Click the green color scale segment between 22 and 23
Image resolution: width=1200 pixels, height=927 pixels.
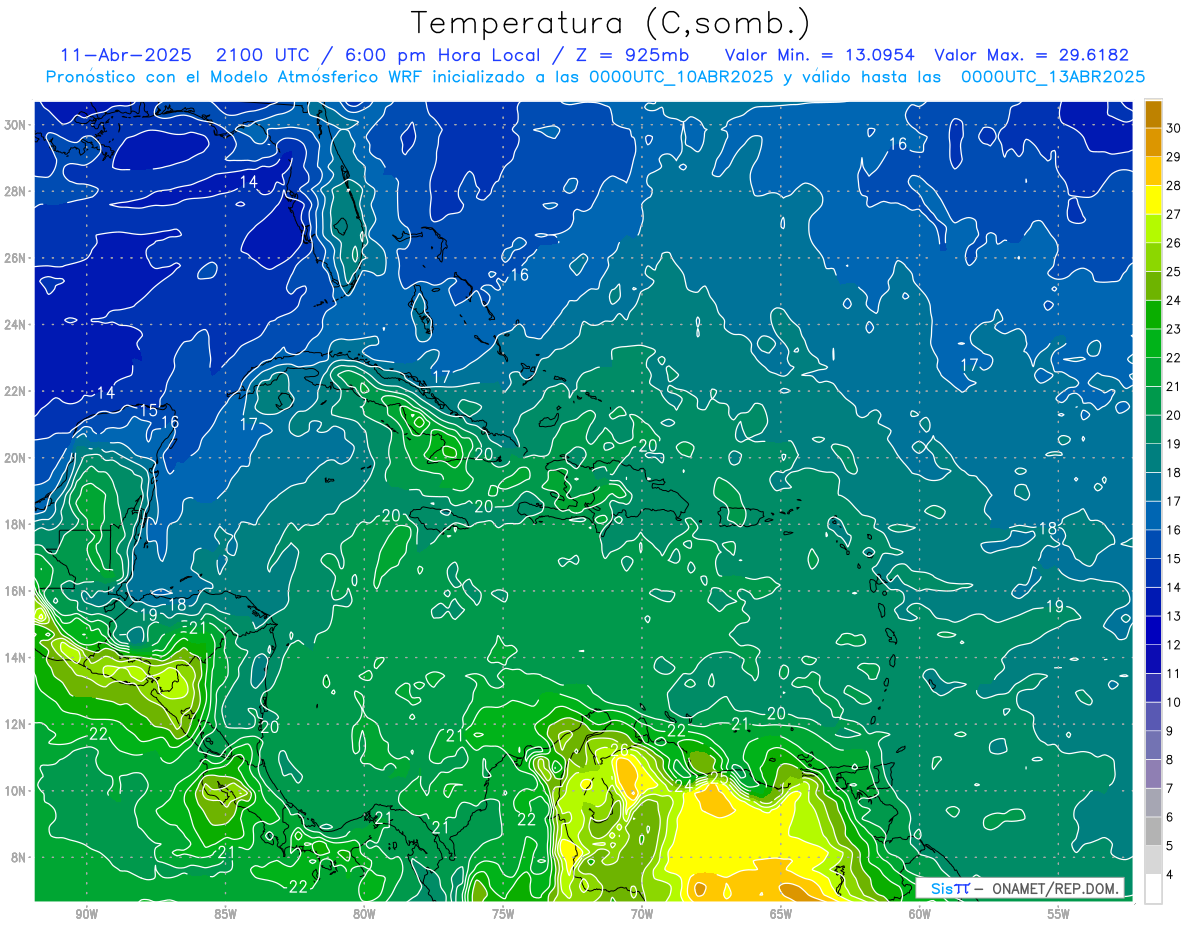tap(1153, 343)
